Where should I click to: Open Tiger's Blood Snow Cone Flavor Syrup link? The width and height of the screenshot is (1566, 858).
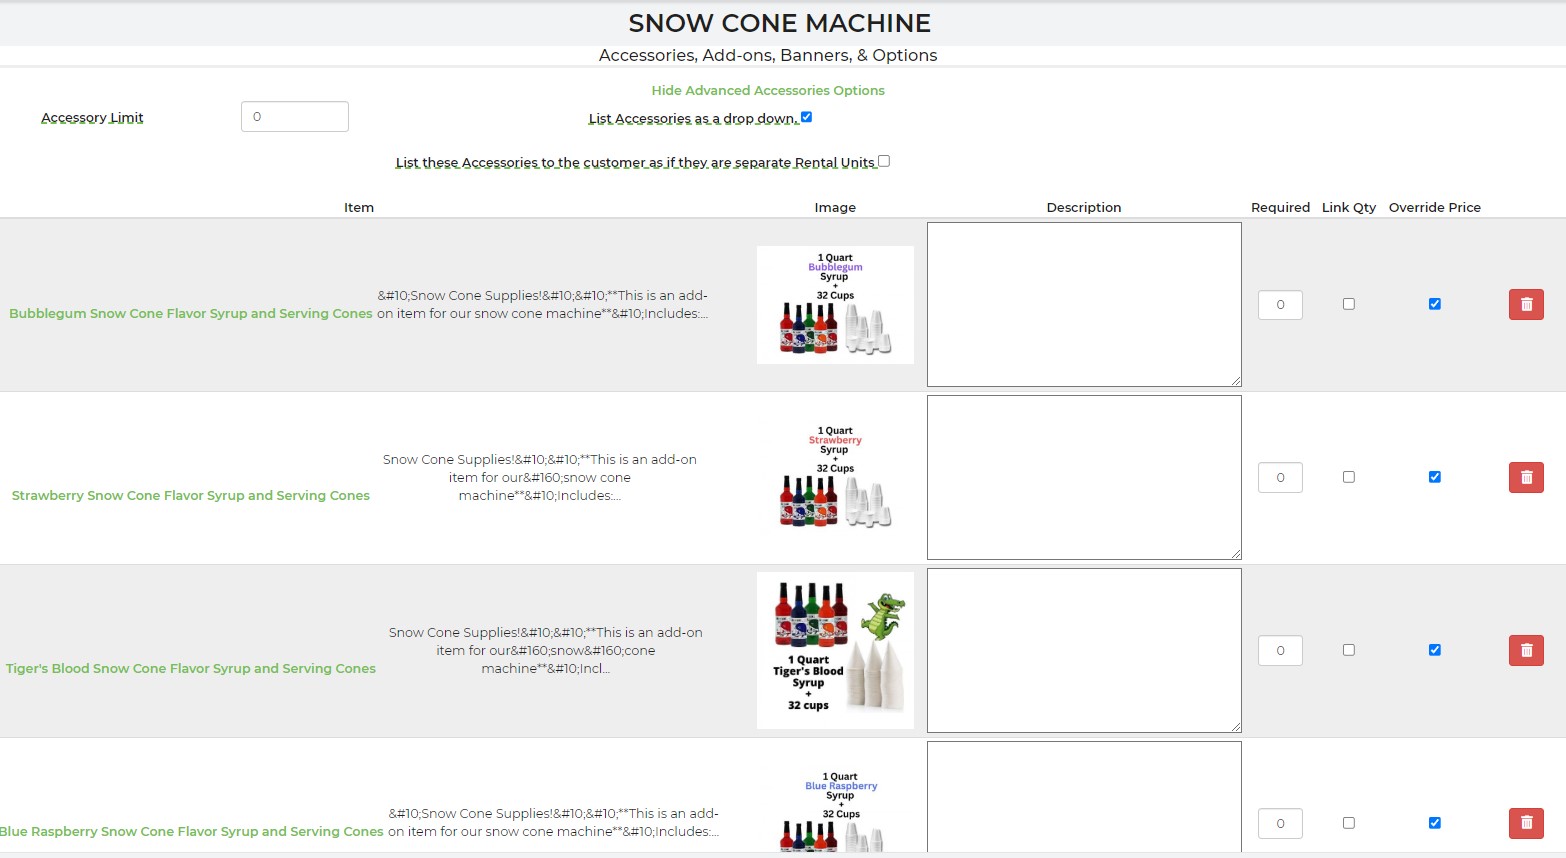191,668
